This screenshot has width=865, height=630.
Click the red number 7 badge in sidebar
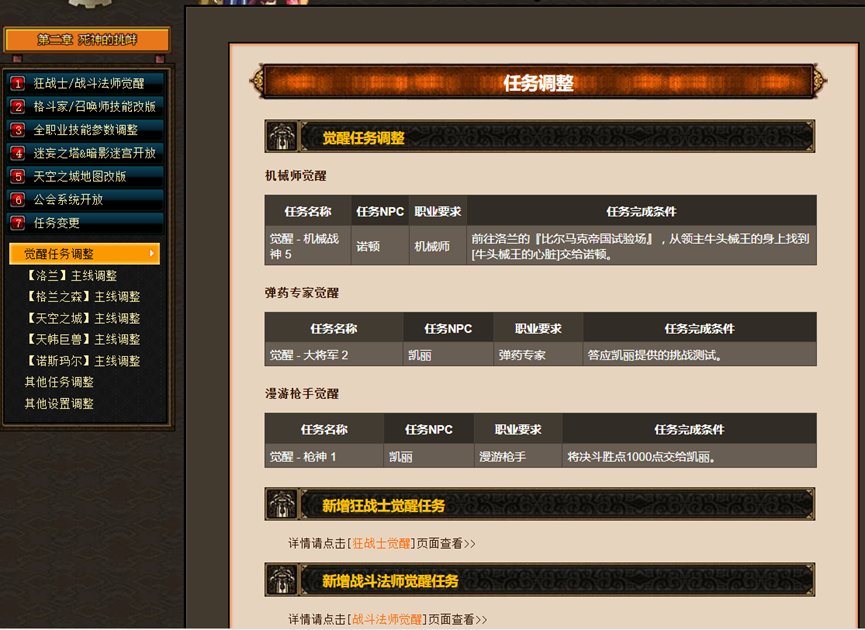pos(18,222)
